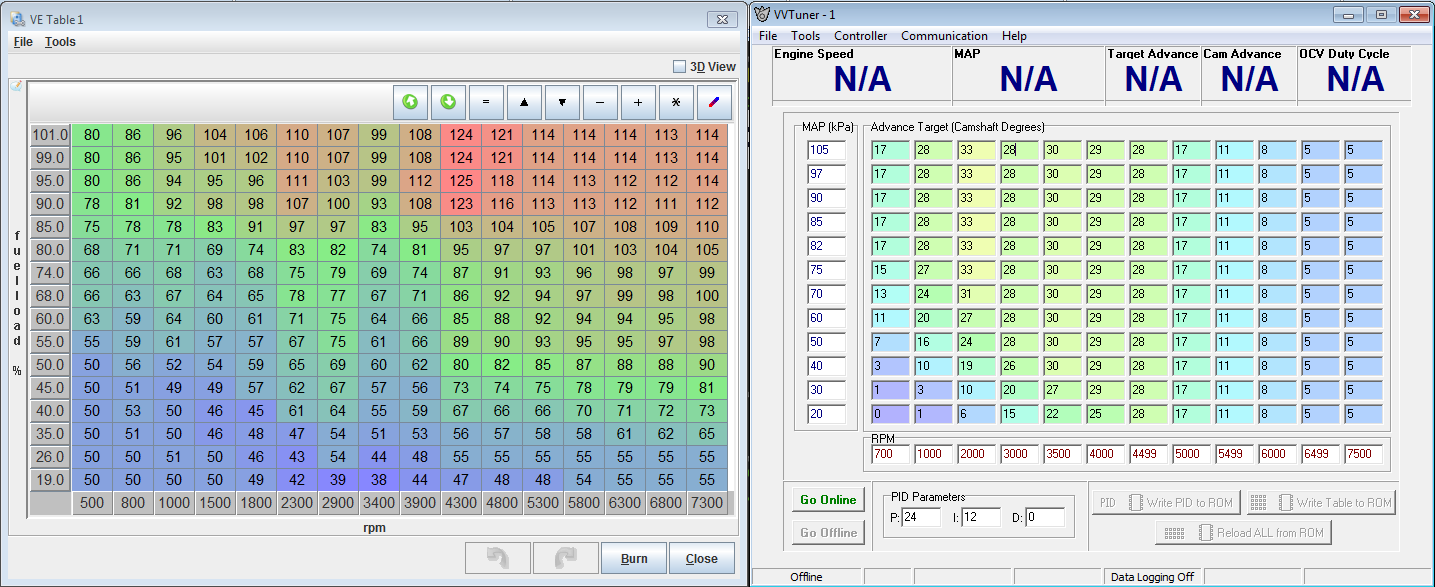Click the undo arrow in VE Table
This screenshot has width=1435, height=587.
click(x=497, y=557)
